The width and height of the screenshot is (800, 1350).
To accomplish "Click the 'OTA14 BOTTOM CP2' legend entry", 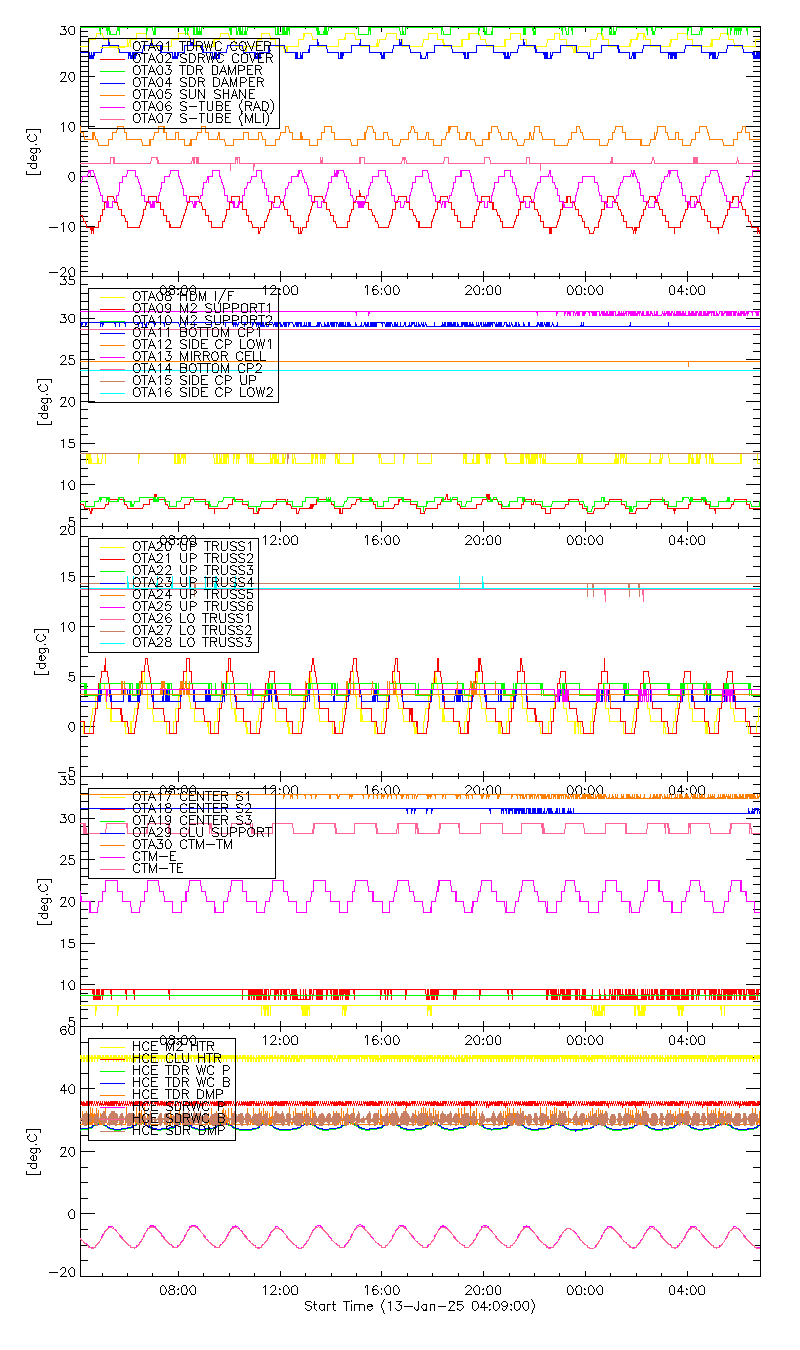I will click(x=197, y=367).
